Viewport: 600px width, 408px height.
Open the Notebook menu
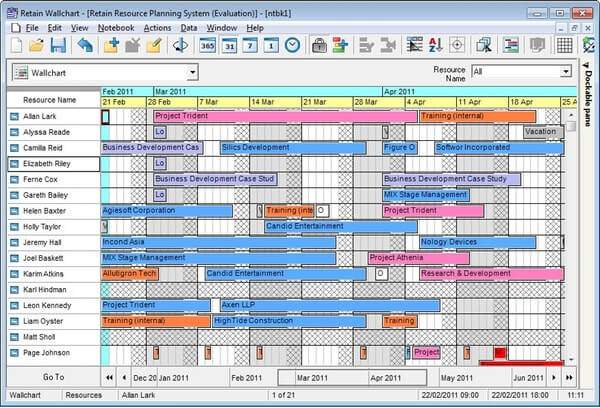tap(116, 28)
